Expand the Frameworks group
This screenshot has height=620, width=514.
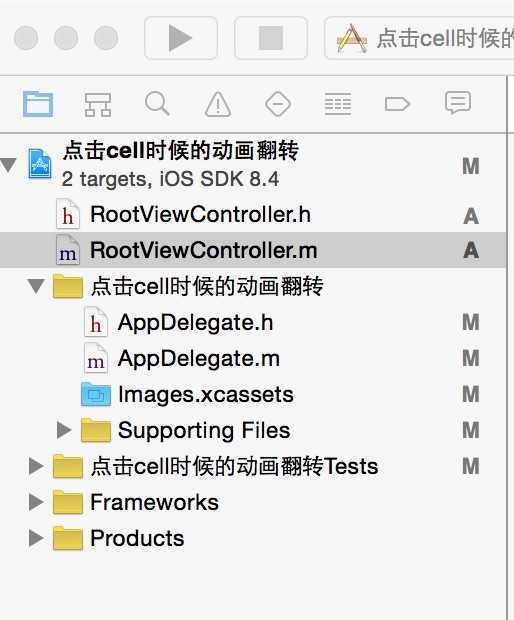tap(36, 502)
